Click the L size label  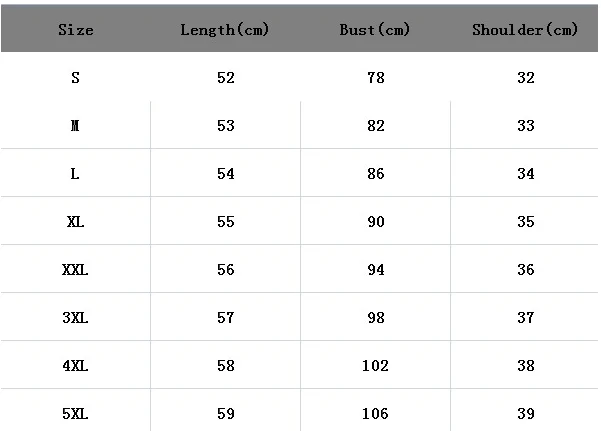[x=75, y=174]
